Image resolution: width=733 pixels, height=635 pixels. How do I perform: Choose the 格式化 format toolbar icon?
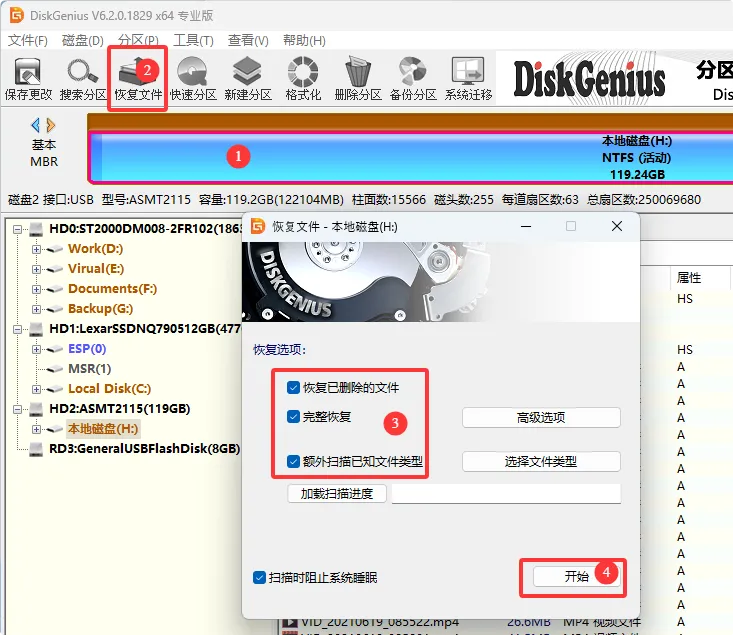[303, 79]
